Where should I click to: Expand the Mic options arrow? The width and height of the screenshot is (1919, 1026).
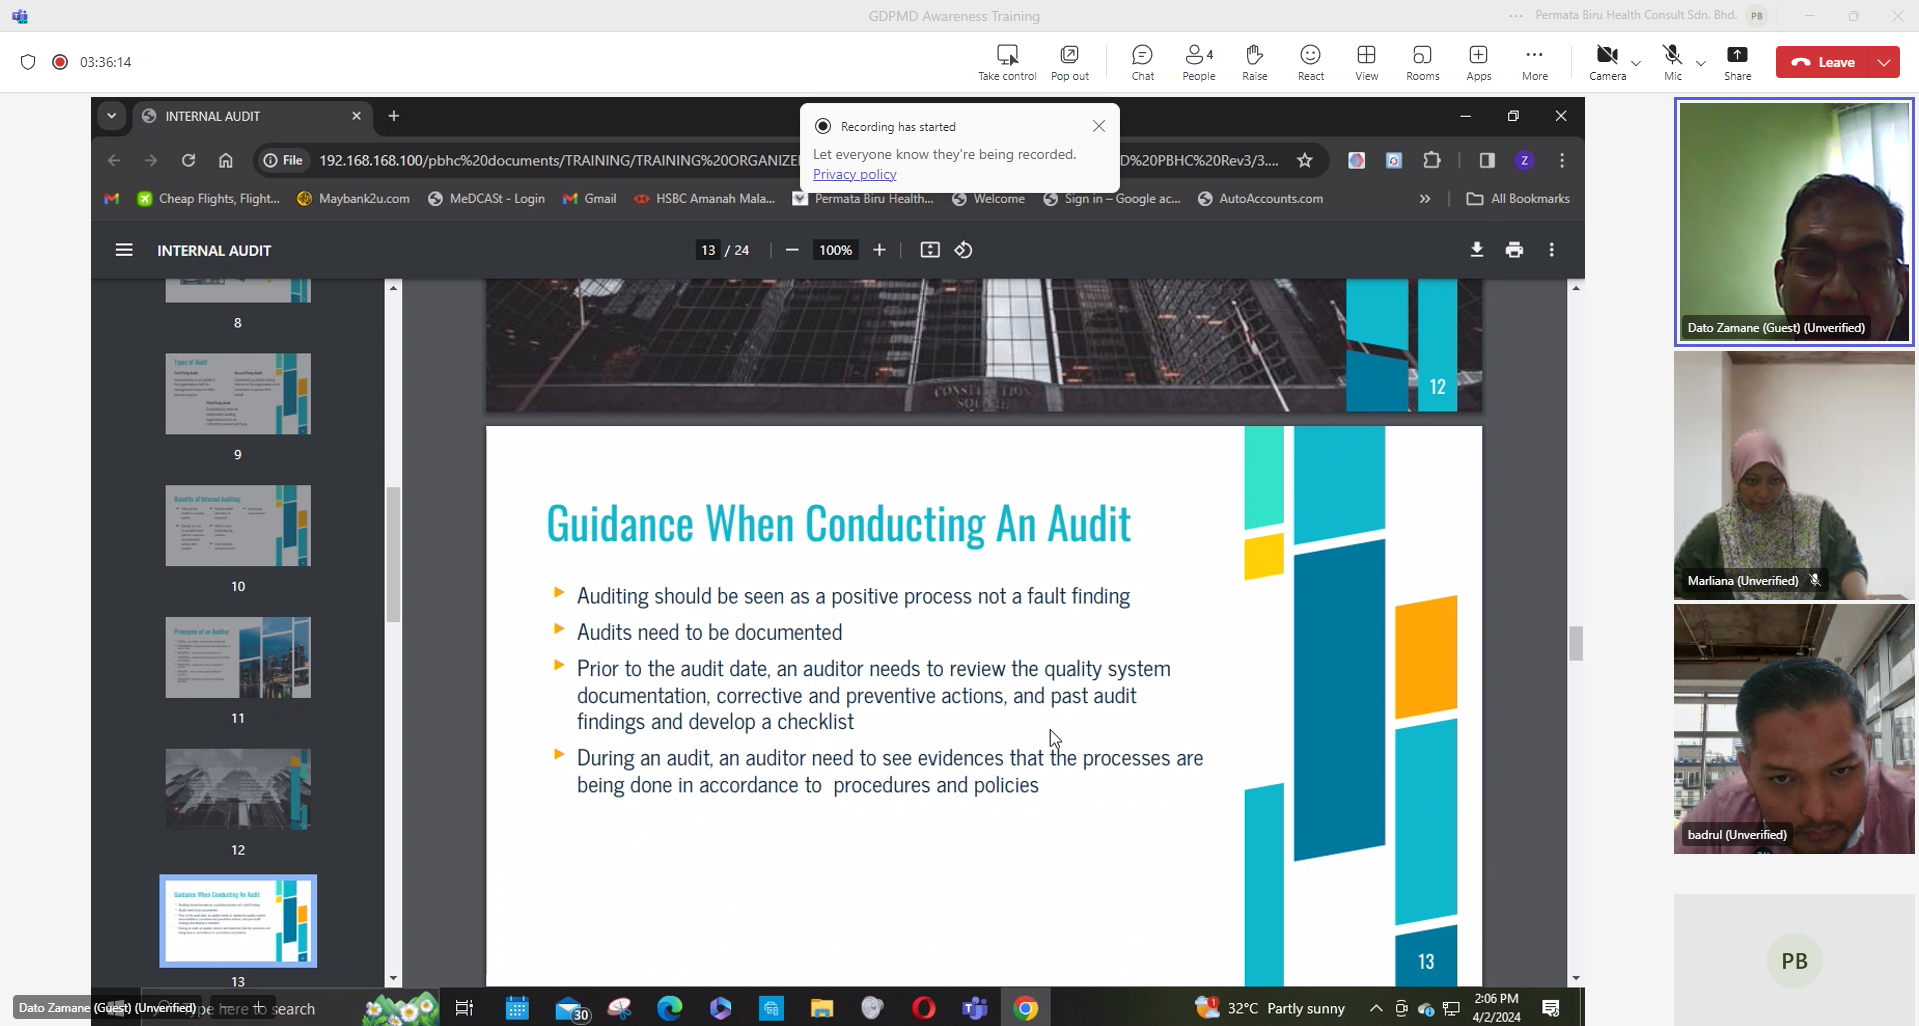[1701, 63]
